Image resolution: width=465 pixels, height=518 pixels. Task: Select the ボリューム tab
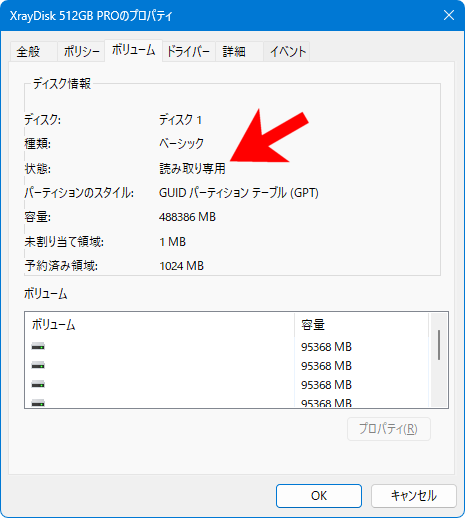(133, 50)
